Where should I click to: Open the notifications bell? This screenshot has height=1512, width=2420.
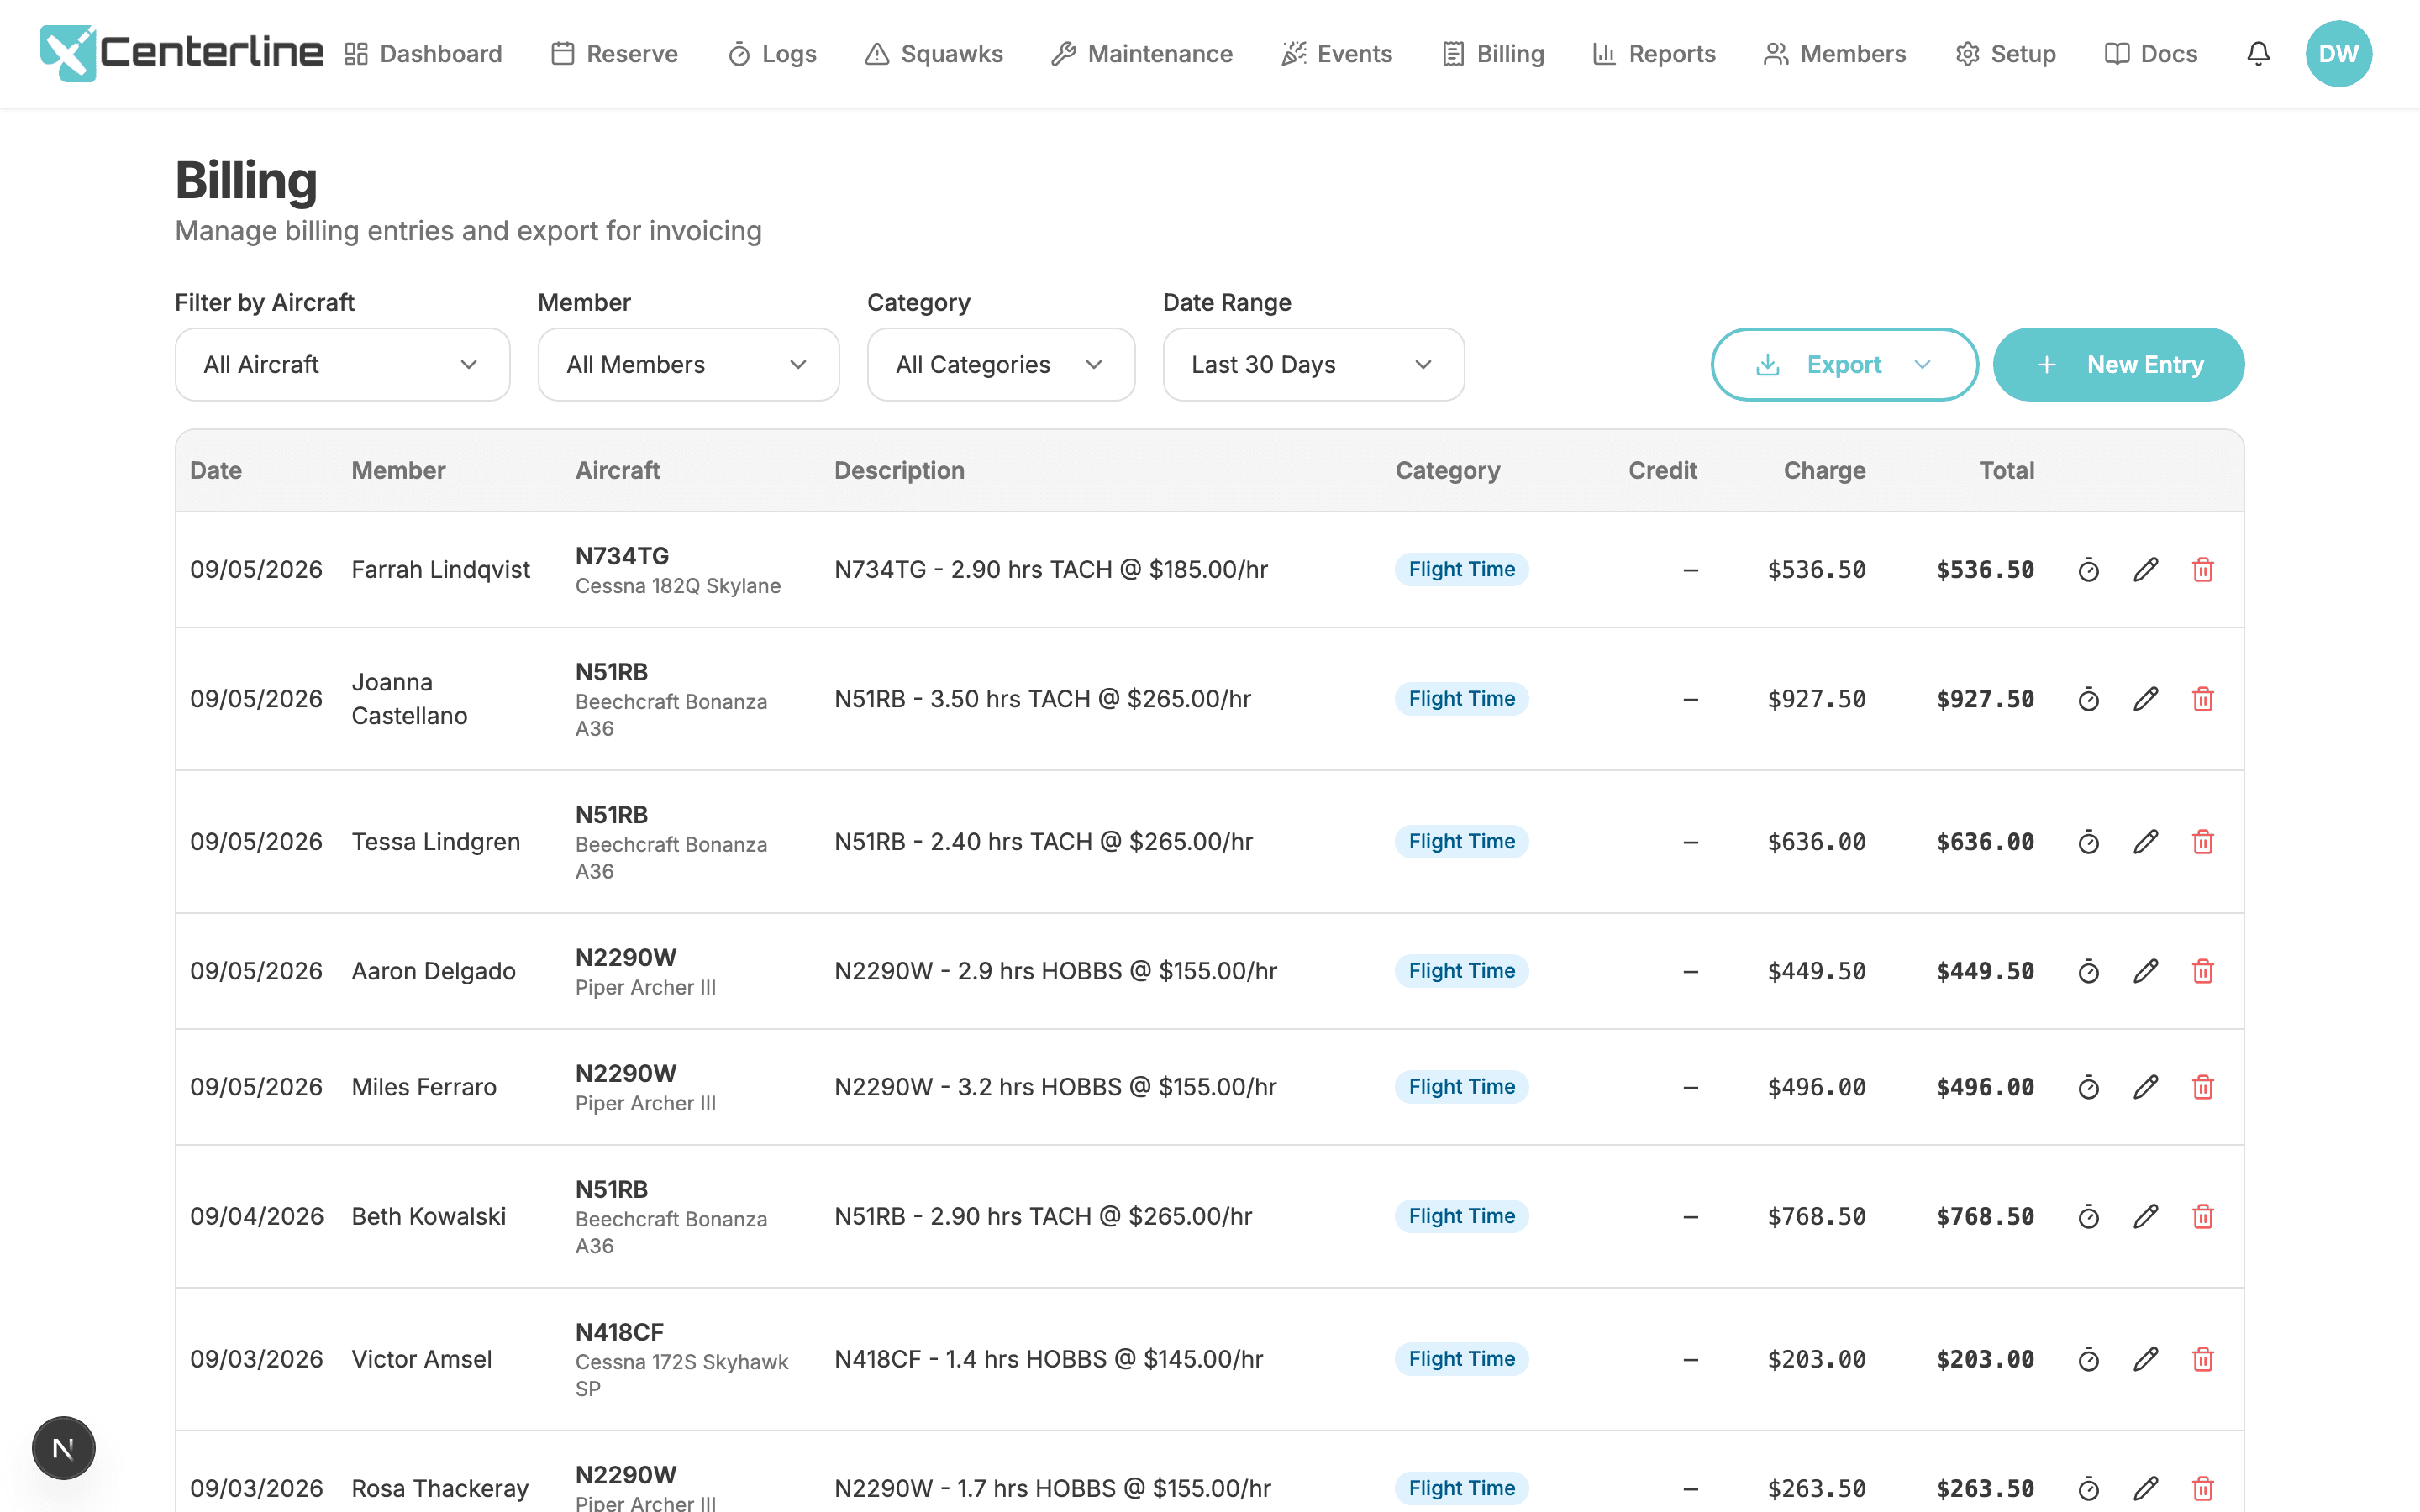tap(2258, 53)
